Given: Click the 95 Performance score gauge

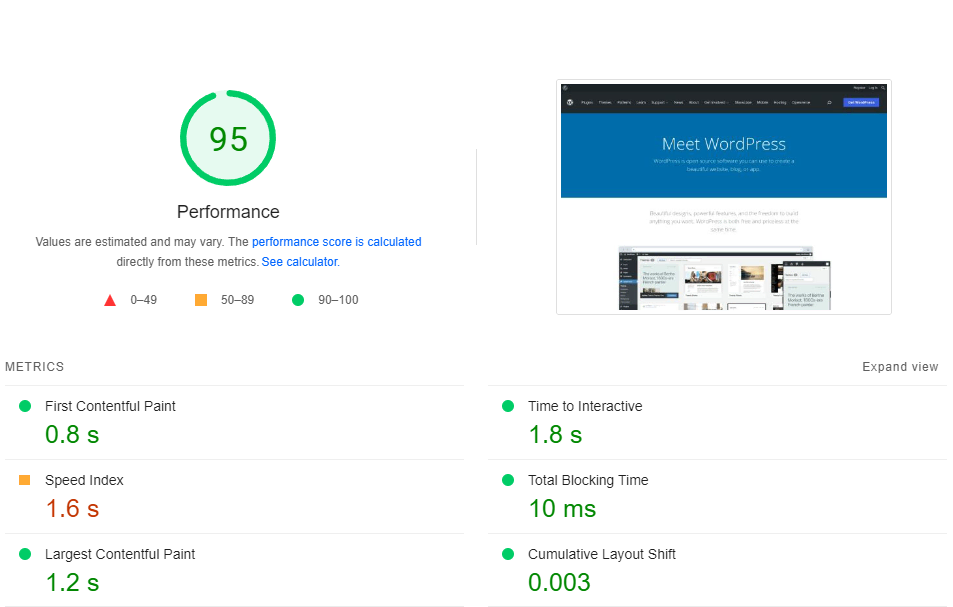Looking at the screenshot, I should point(227,138).
